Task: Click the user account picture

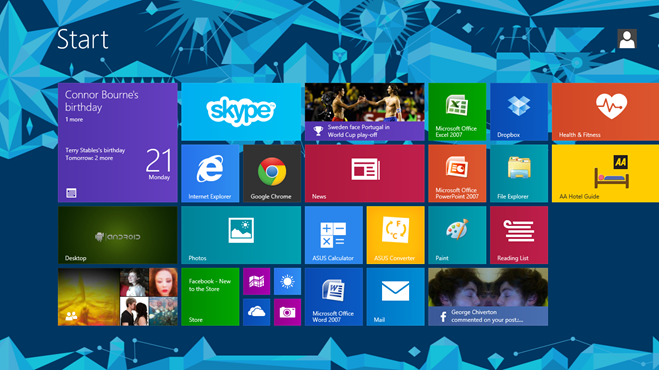Action: coord(627,39)
